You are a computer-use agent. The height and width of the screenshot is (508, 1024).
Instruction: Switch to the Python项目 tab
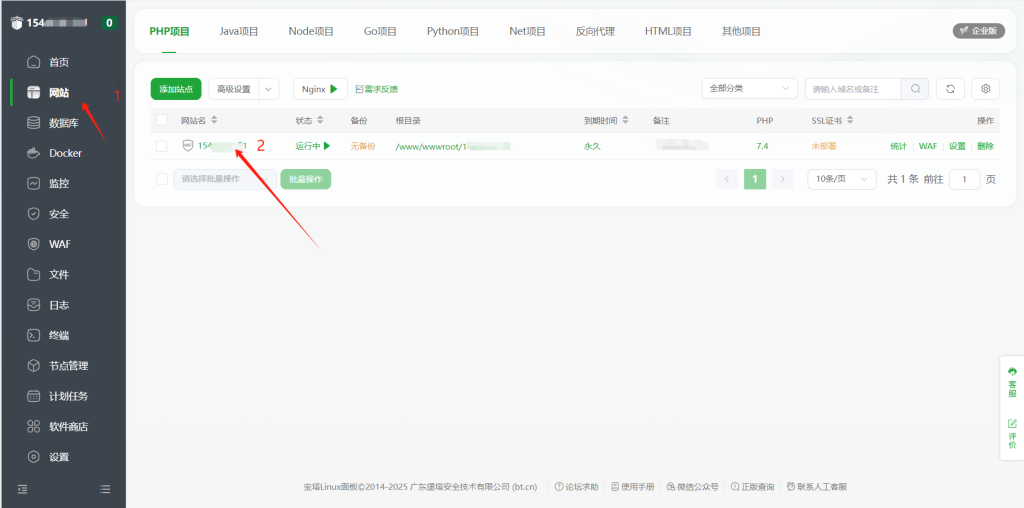(x=453, y=31)
